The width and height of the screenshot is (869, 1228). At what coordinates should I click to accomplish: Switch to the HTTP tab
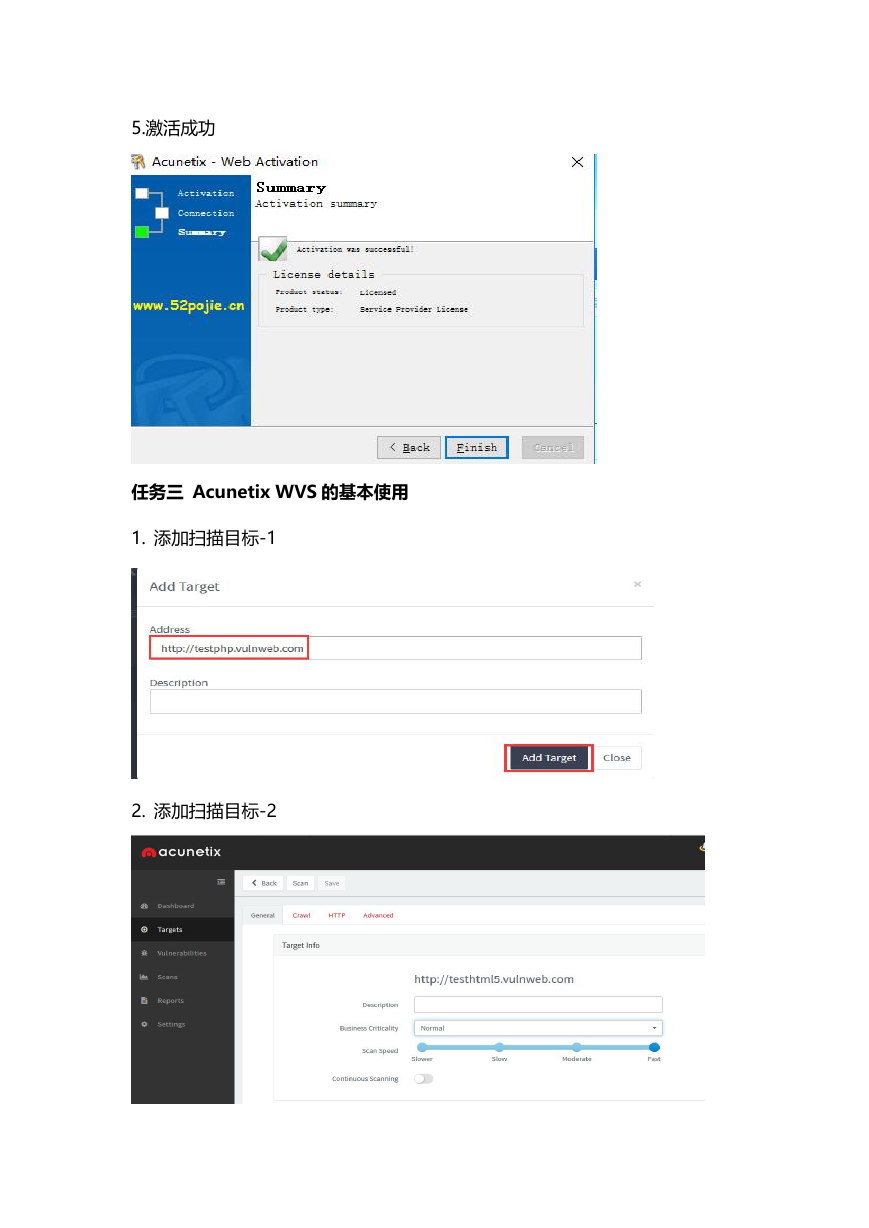[x=337, y=915]
